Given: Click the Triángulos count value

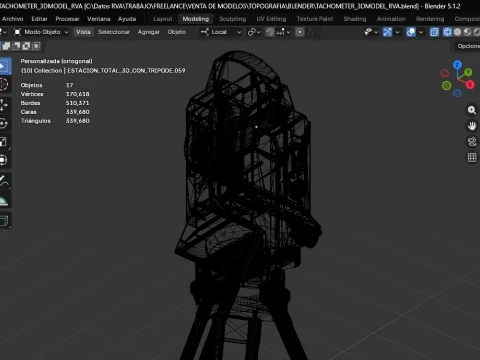Looking at the screenshot, I should coord(78,121).
